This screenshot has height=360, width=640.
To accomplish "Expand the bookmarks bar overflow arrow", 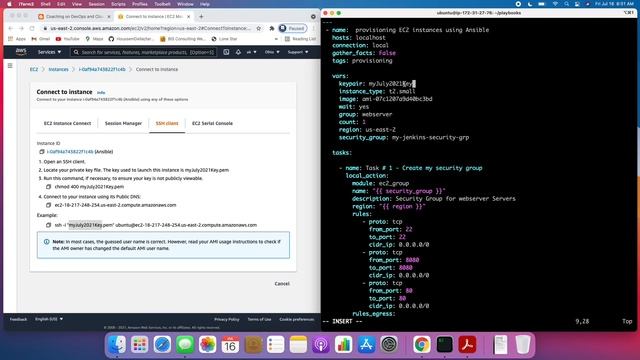I will 276,39.
